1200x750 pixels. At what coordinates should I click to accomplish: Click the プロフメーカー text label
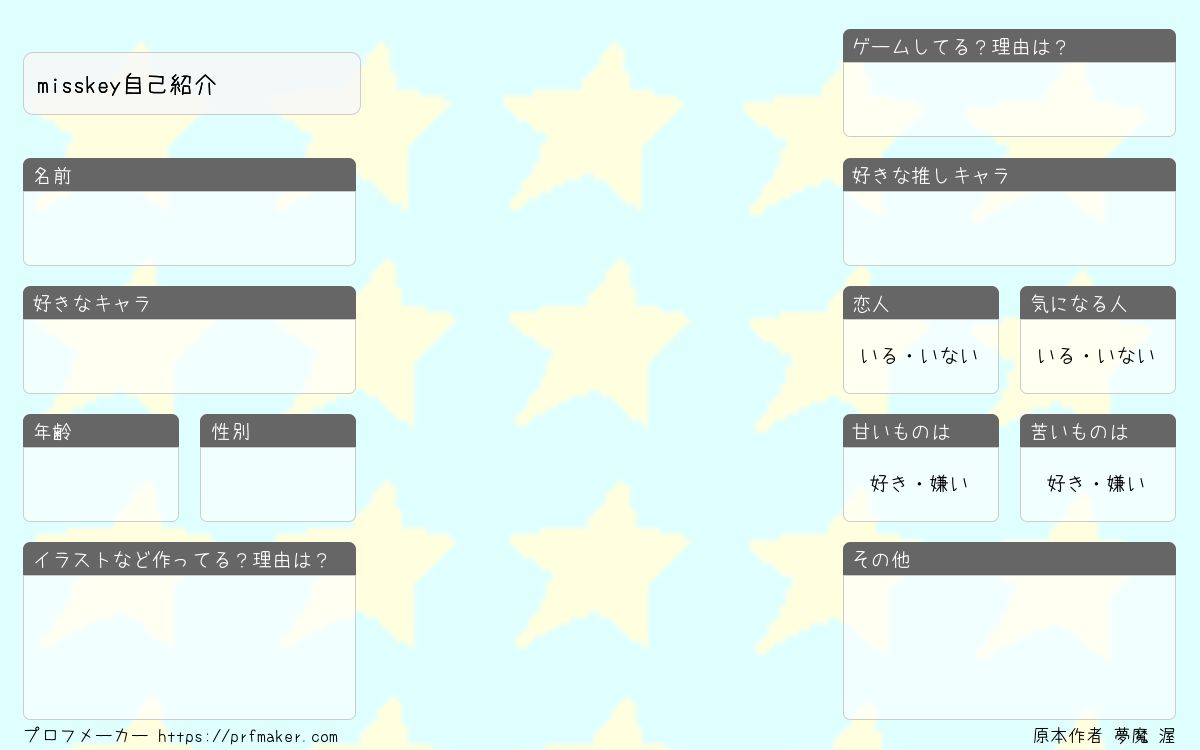click(x=86, y=736)
